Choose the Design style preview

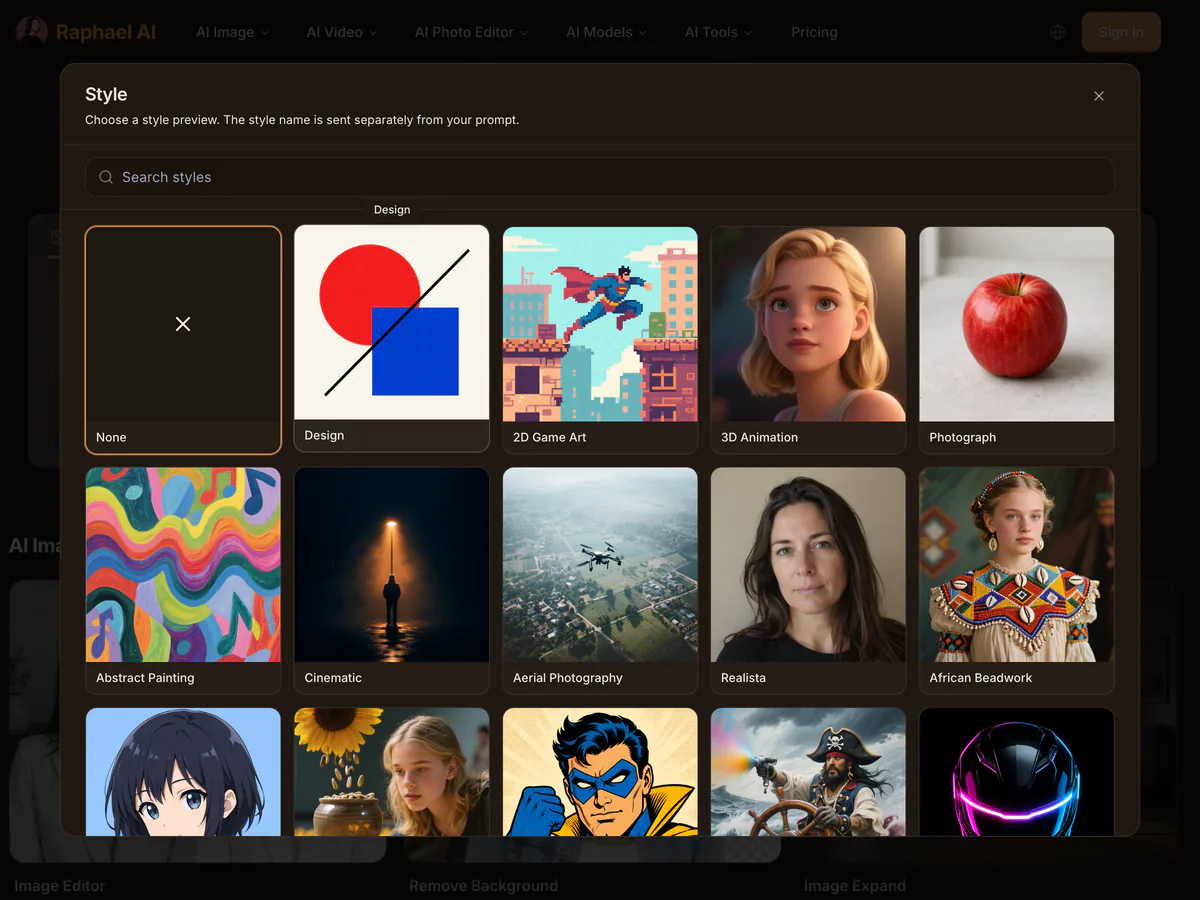[392, 338]
